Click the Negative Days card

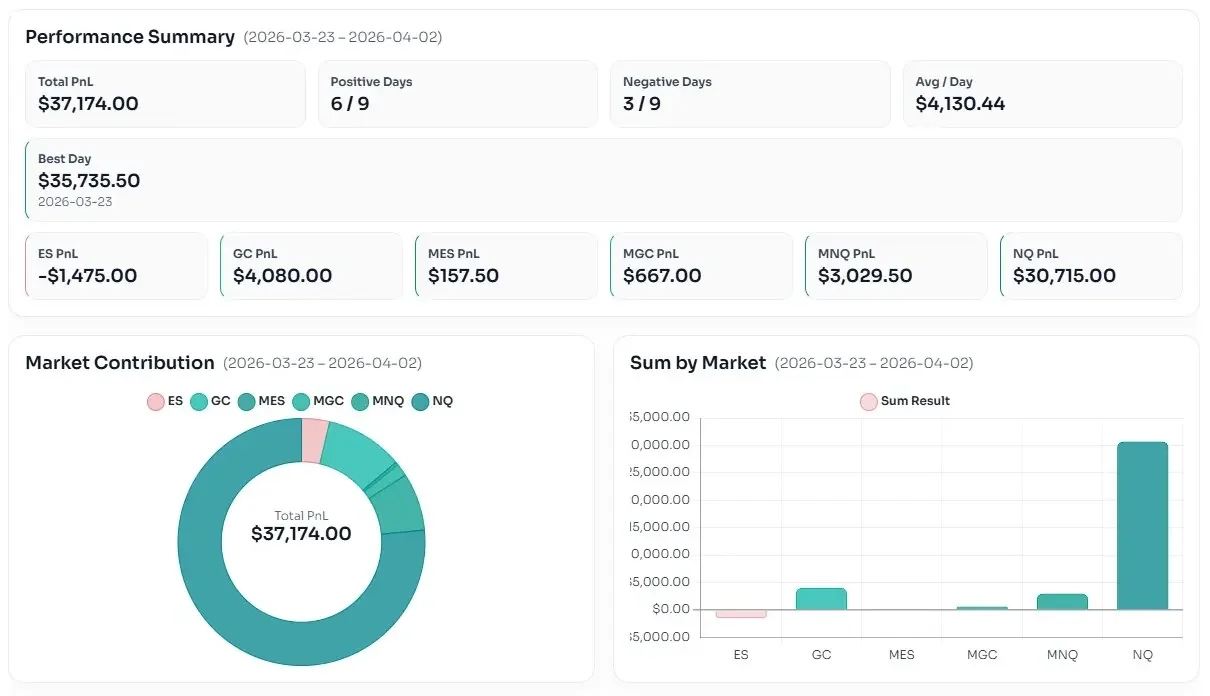click(x=749, y=94)
